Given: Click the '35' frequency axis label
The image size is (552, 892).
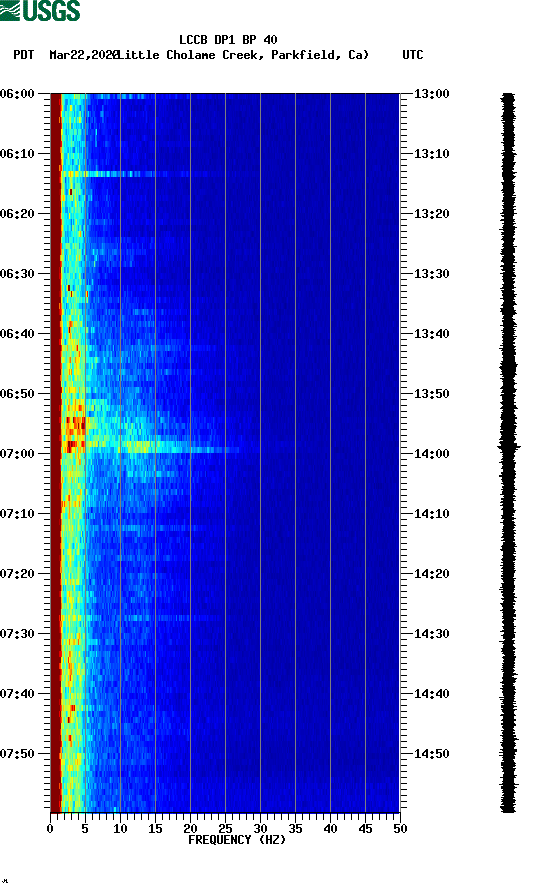Looking at the screenshot, I should click(295, 829).
